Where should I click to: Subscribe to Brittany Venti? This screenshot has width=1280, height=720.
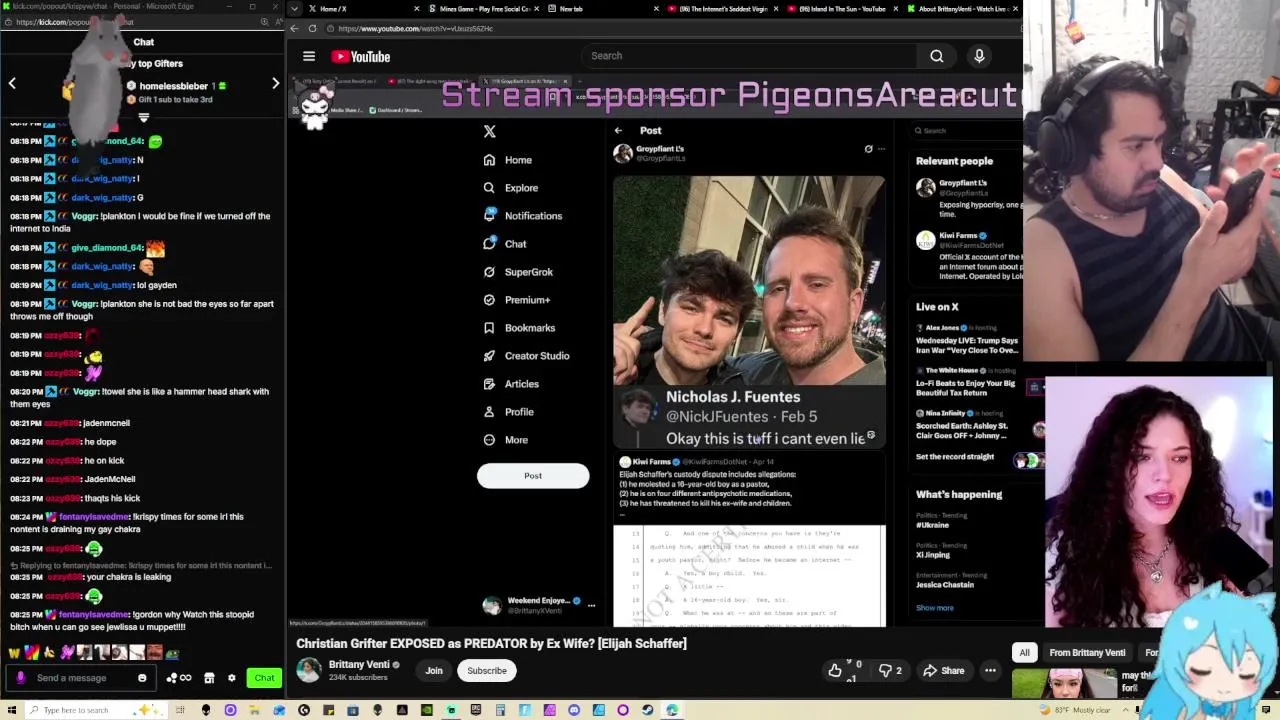click(487, 671)
